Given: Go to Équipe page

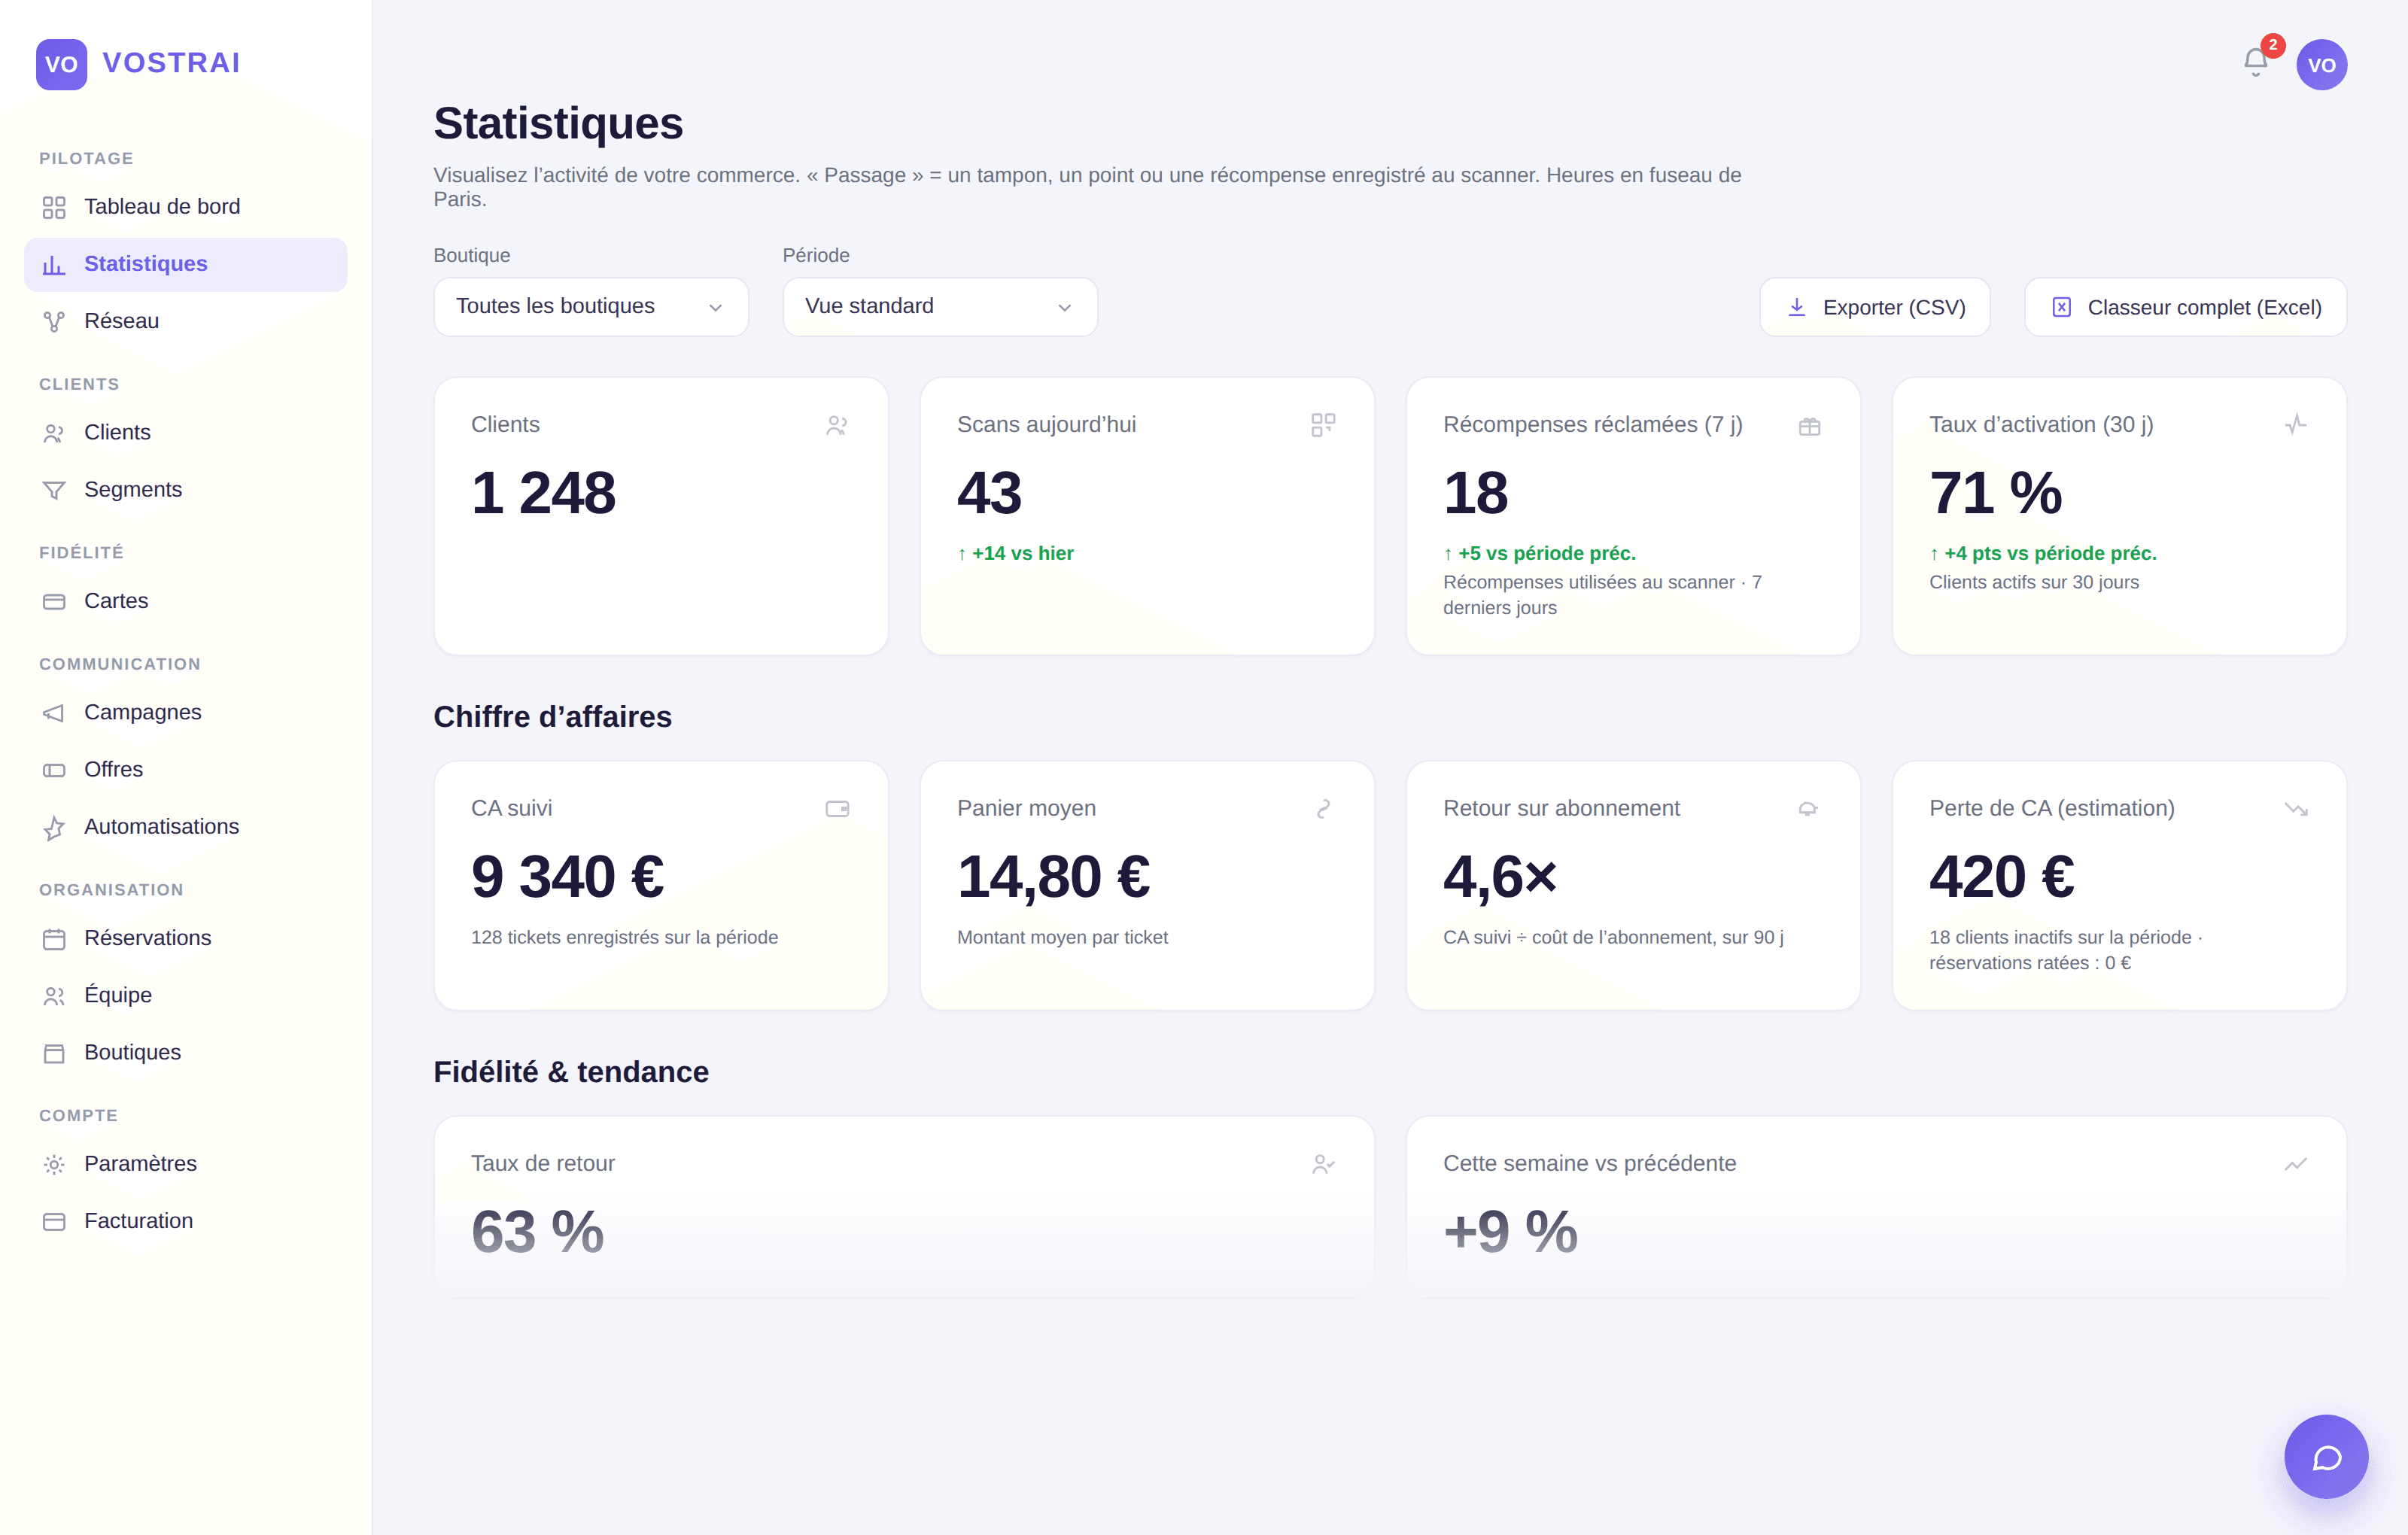Looking at the screenshot, I should pyautogui.click(x=186, y=996).
